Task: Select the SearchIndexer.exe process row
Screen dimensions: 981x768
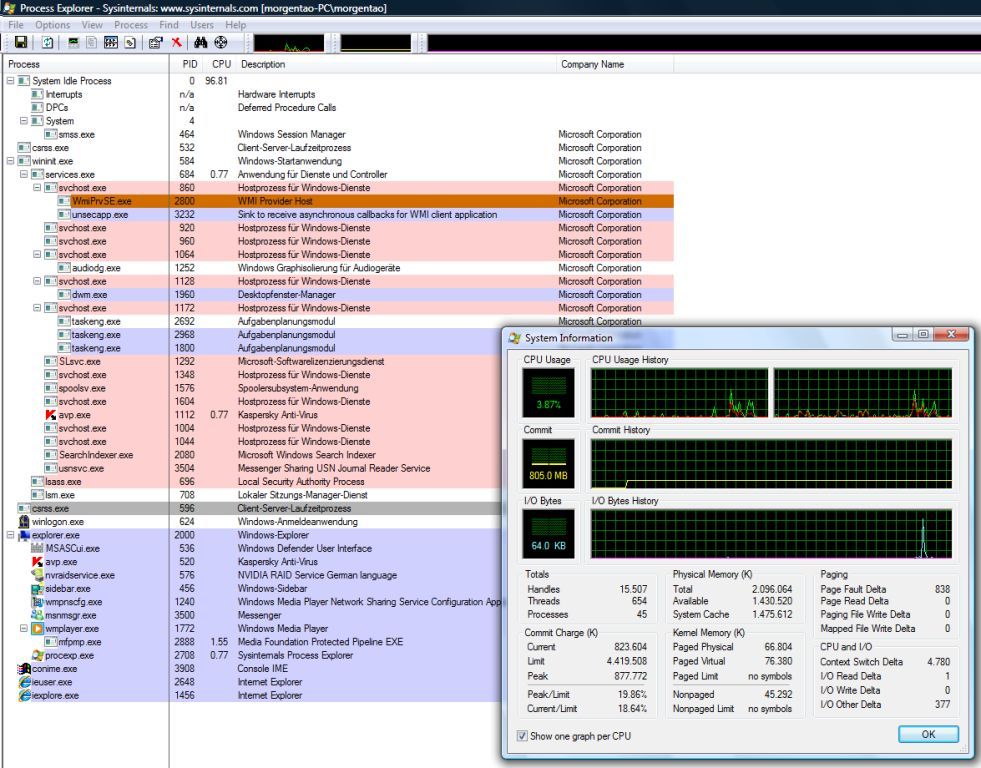Action: [253, 455]
